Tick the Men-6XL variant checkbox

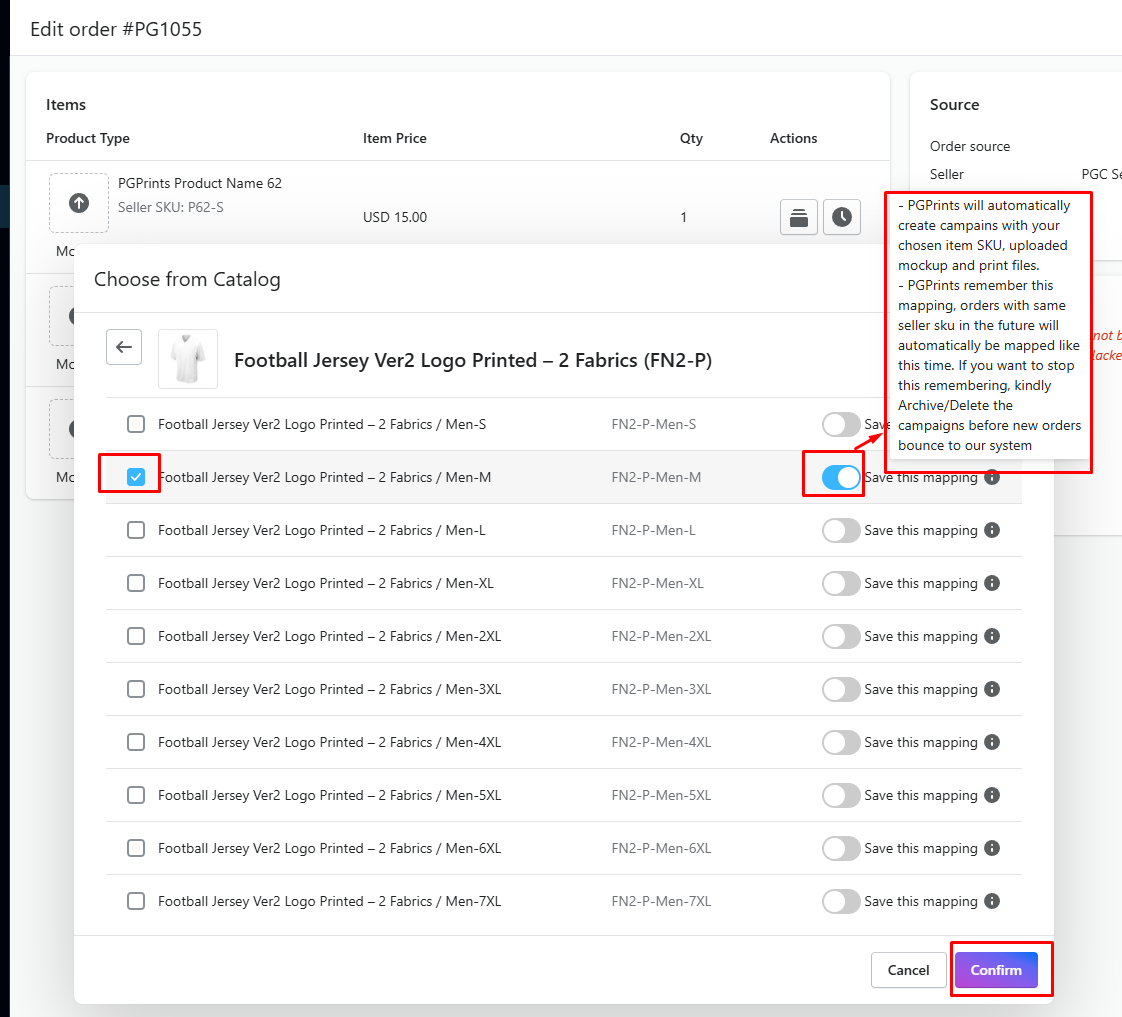(136, 849)
